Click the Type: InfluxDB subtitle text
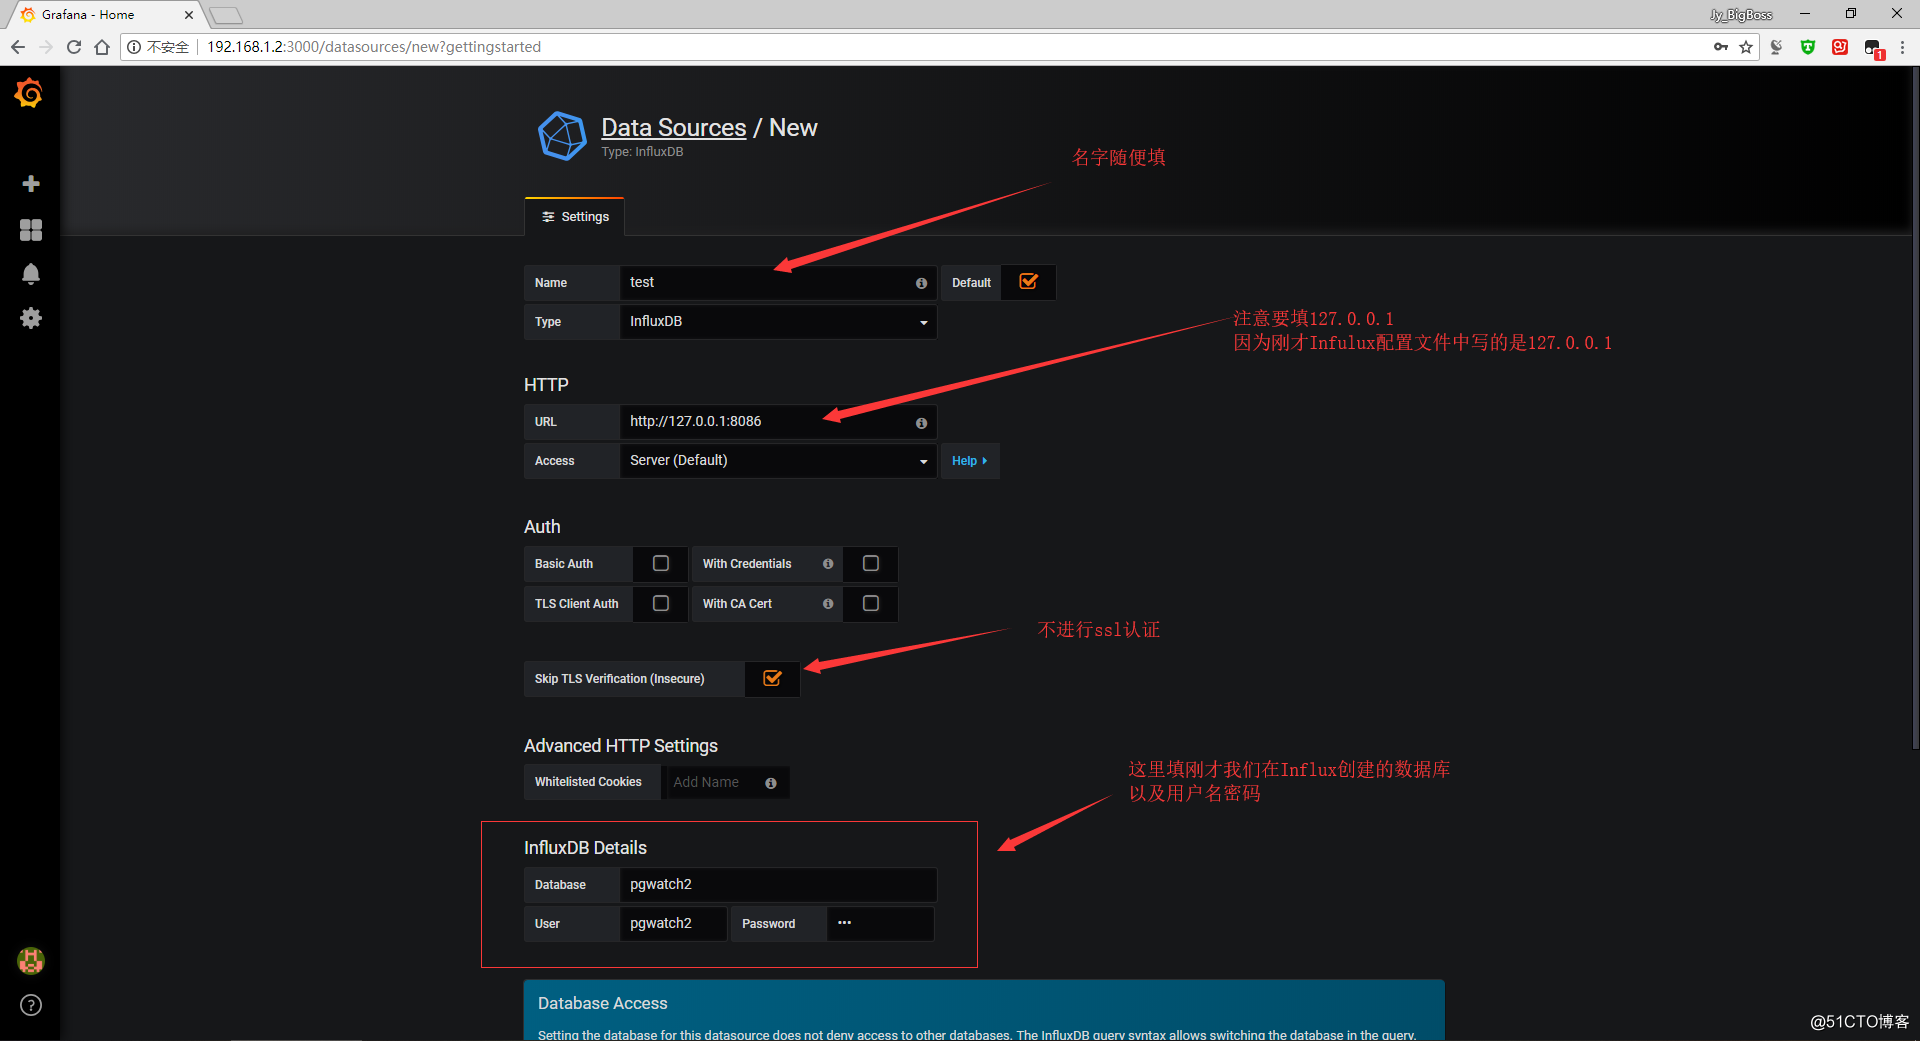This screenshot has width=1920, height=1041. (x=642, y=152)
